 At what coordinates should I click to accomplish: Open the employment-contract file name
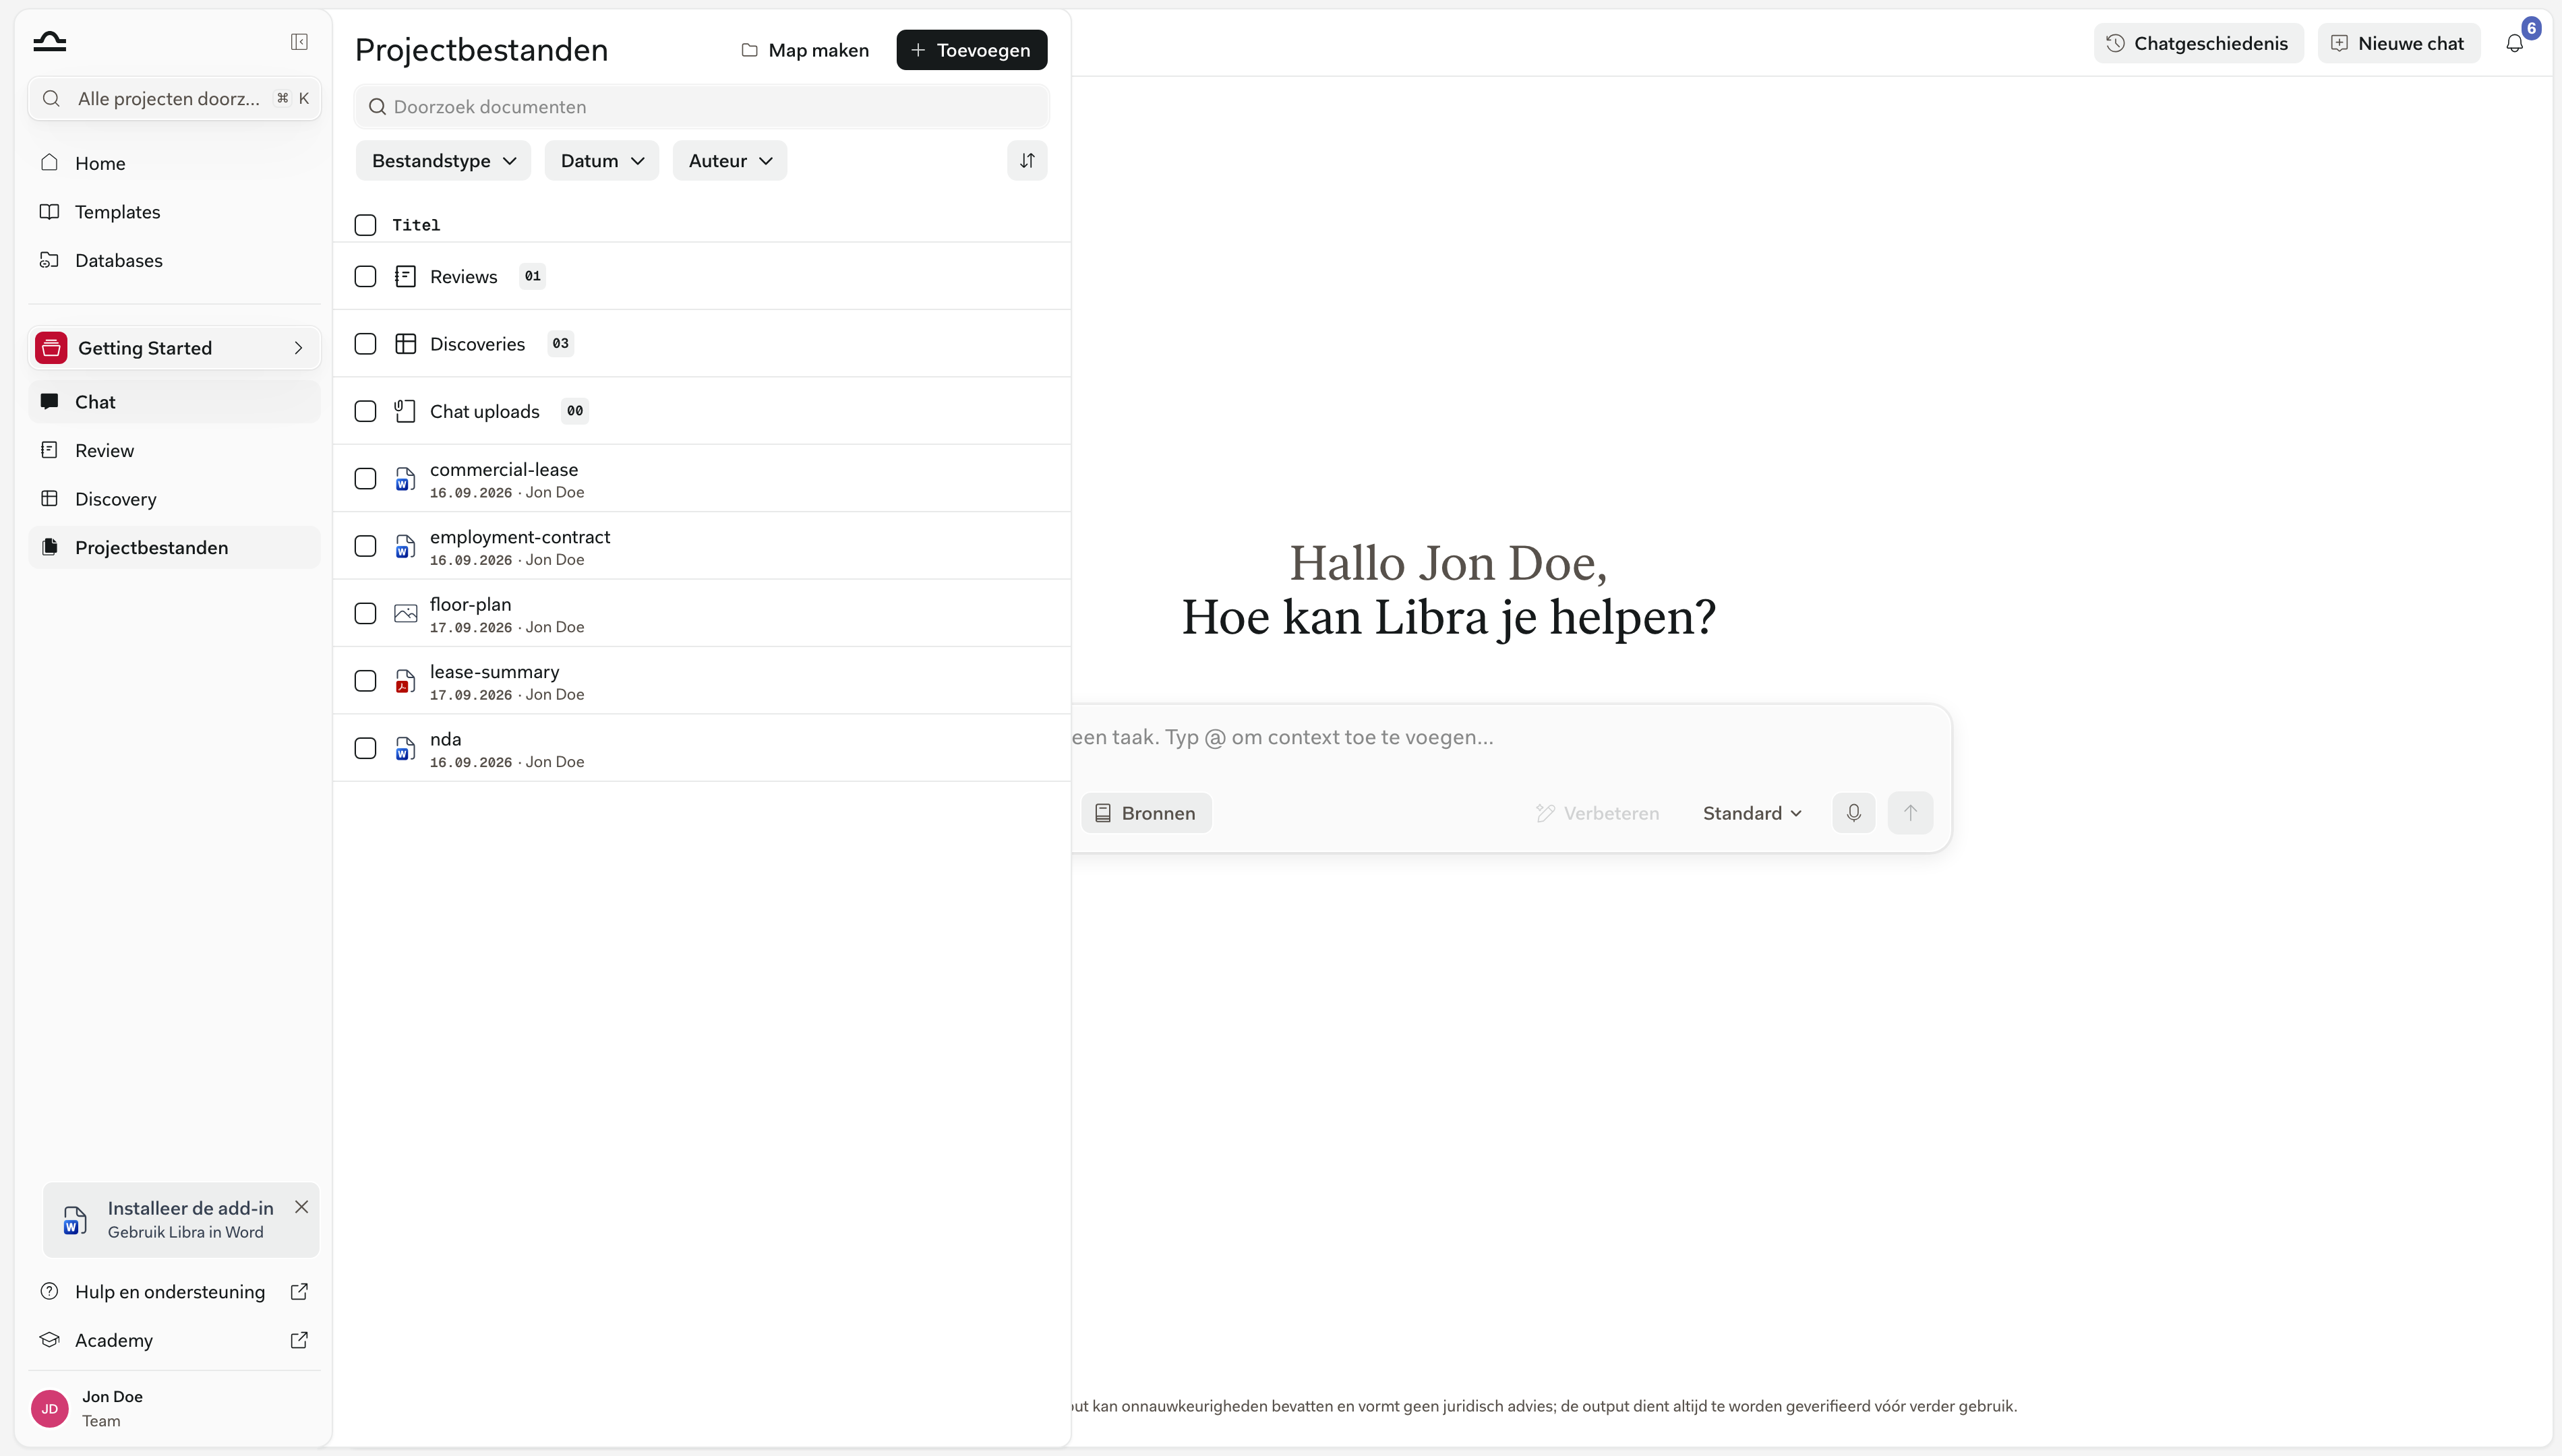point(520,536)
